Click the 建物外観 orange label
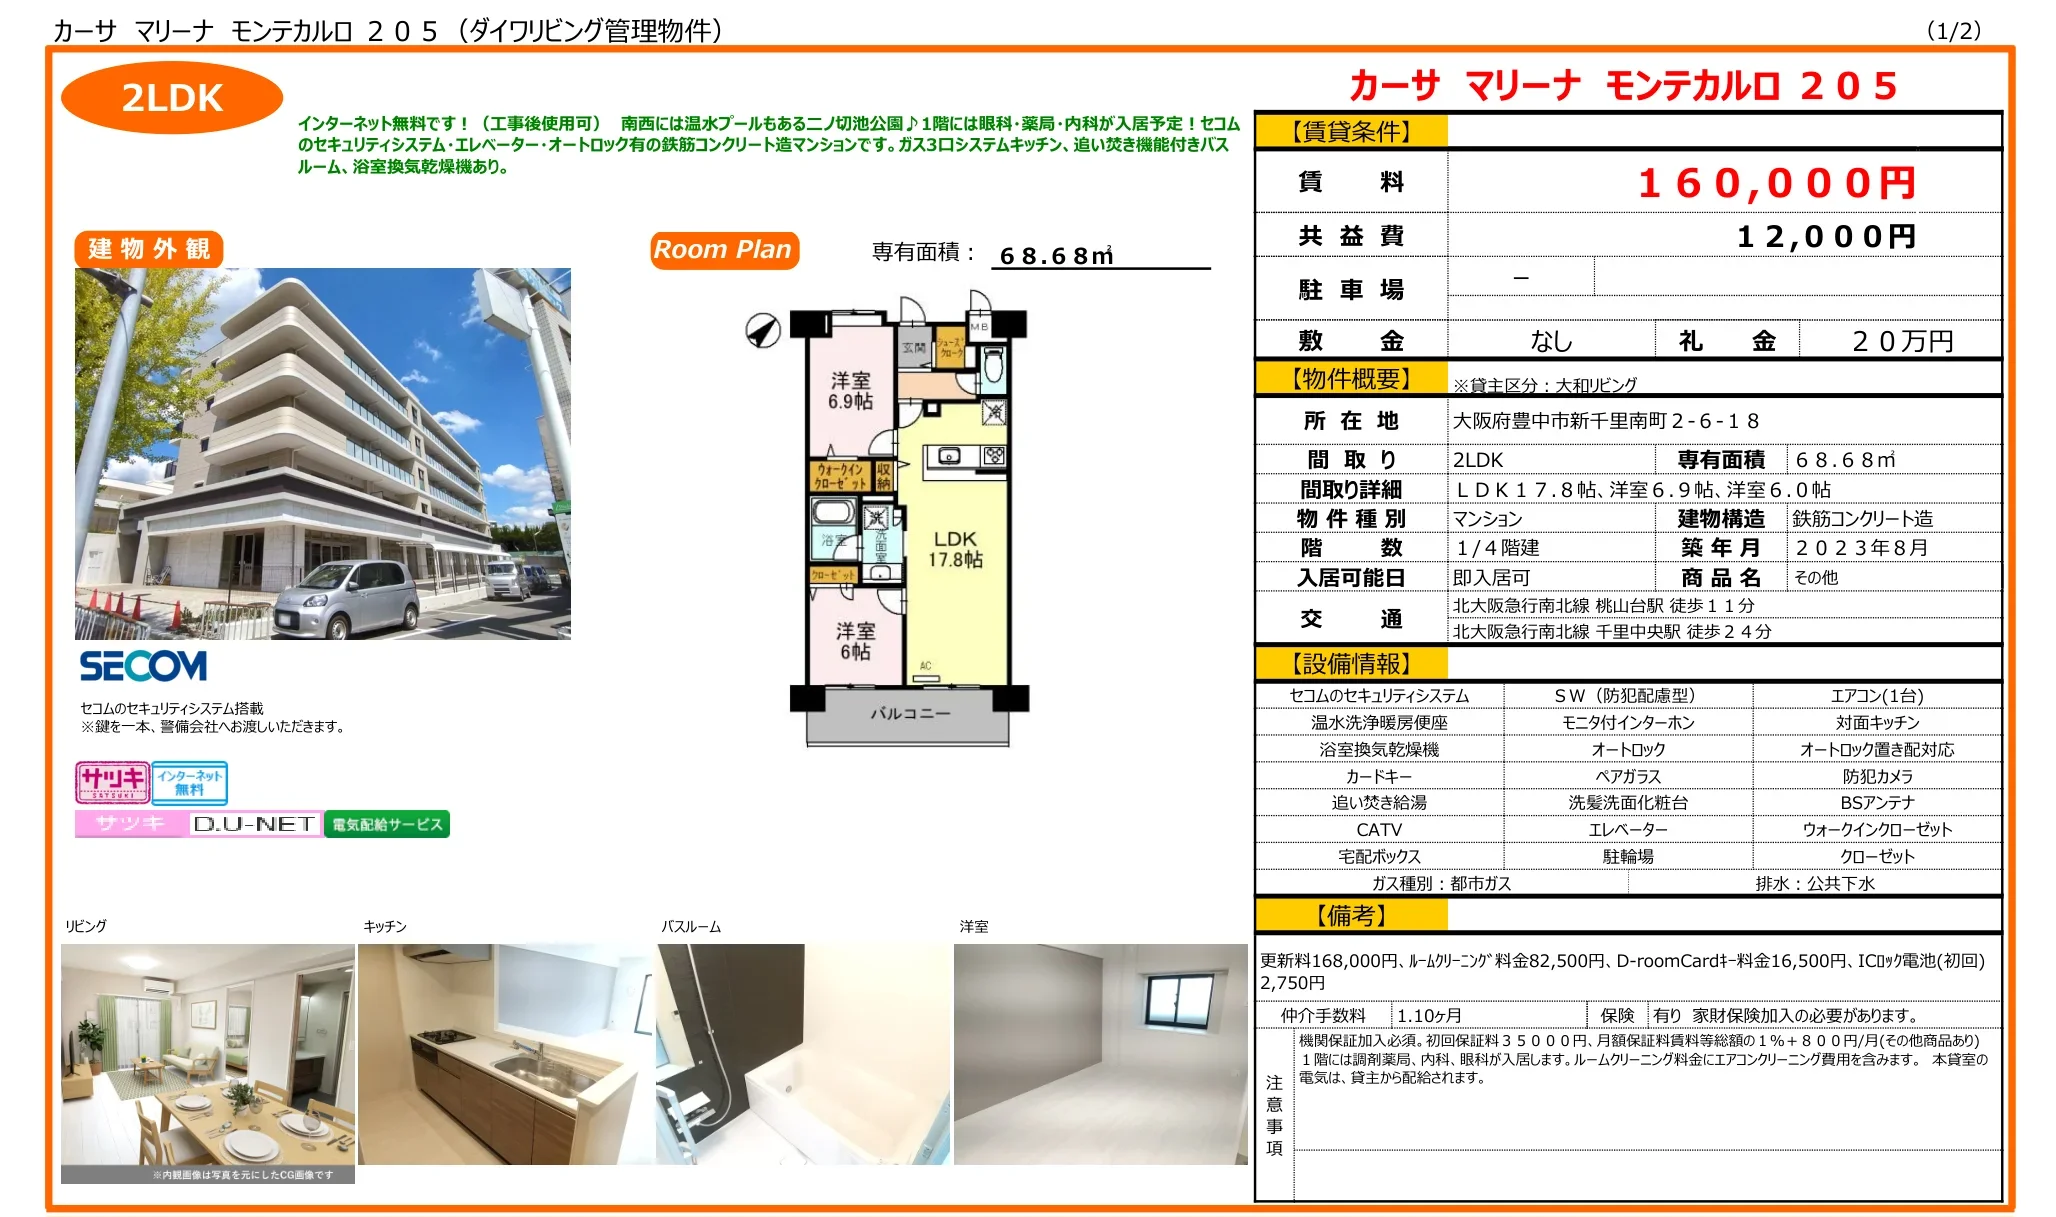The width and height of the screenshot is (2056, 1217). (149, 249)
